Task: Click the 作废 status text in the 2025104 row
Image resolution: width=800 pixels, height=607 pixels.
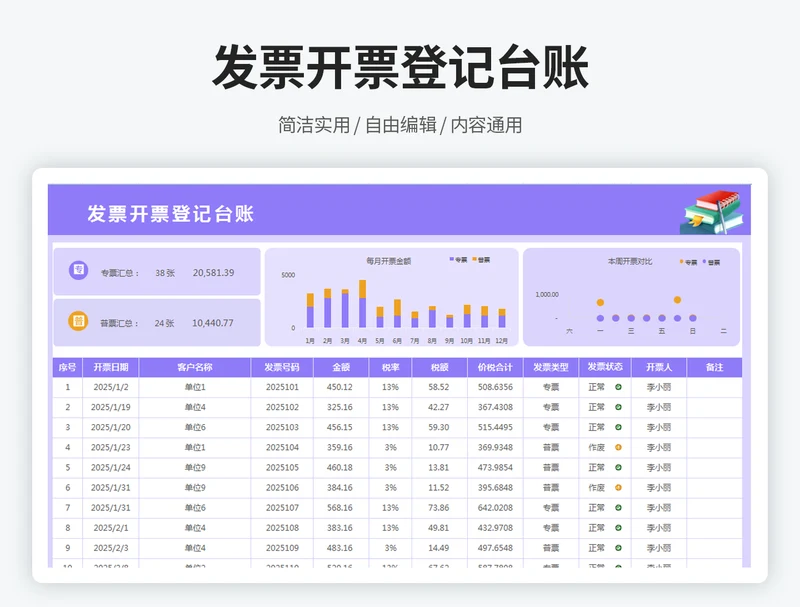Action: tap(596, 447)
